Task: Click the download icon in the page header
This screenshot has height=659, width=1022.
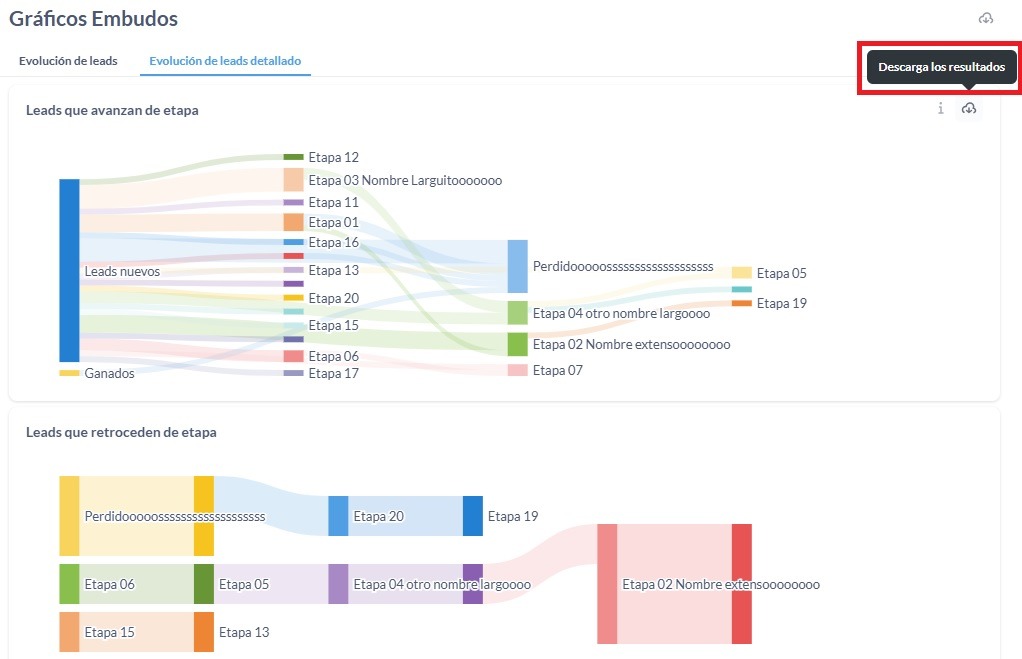Action: (x=986, y=19)
